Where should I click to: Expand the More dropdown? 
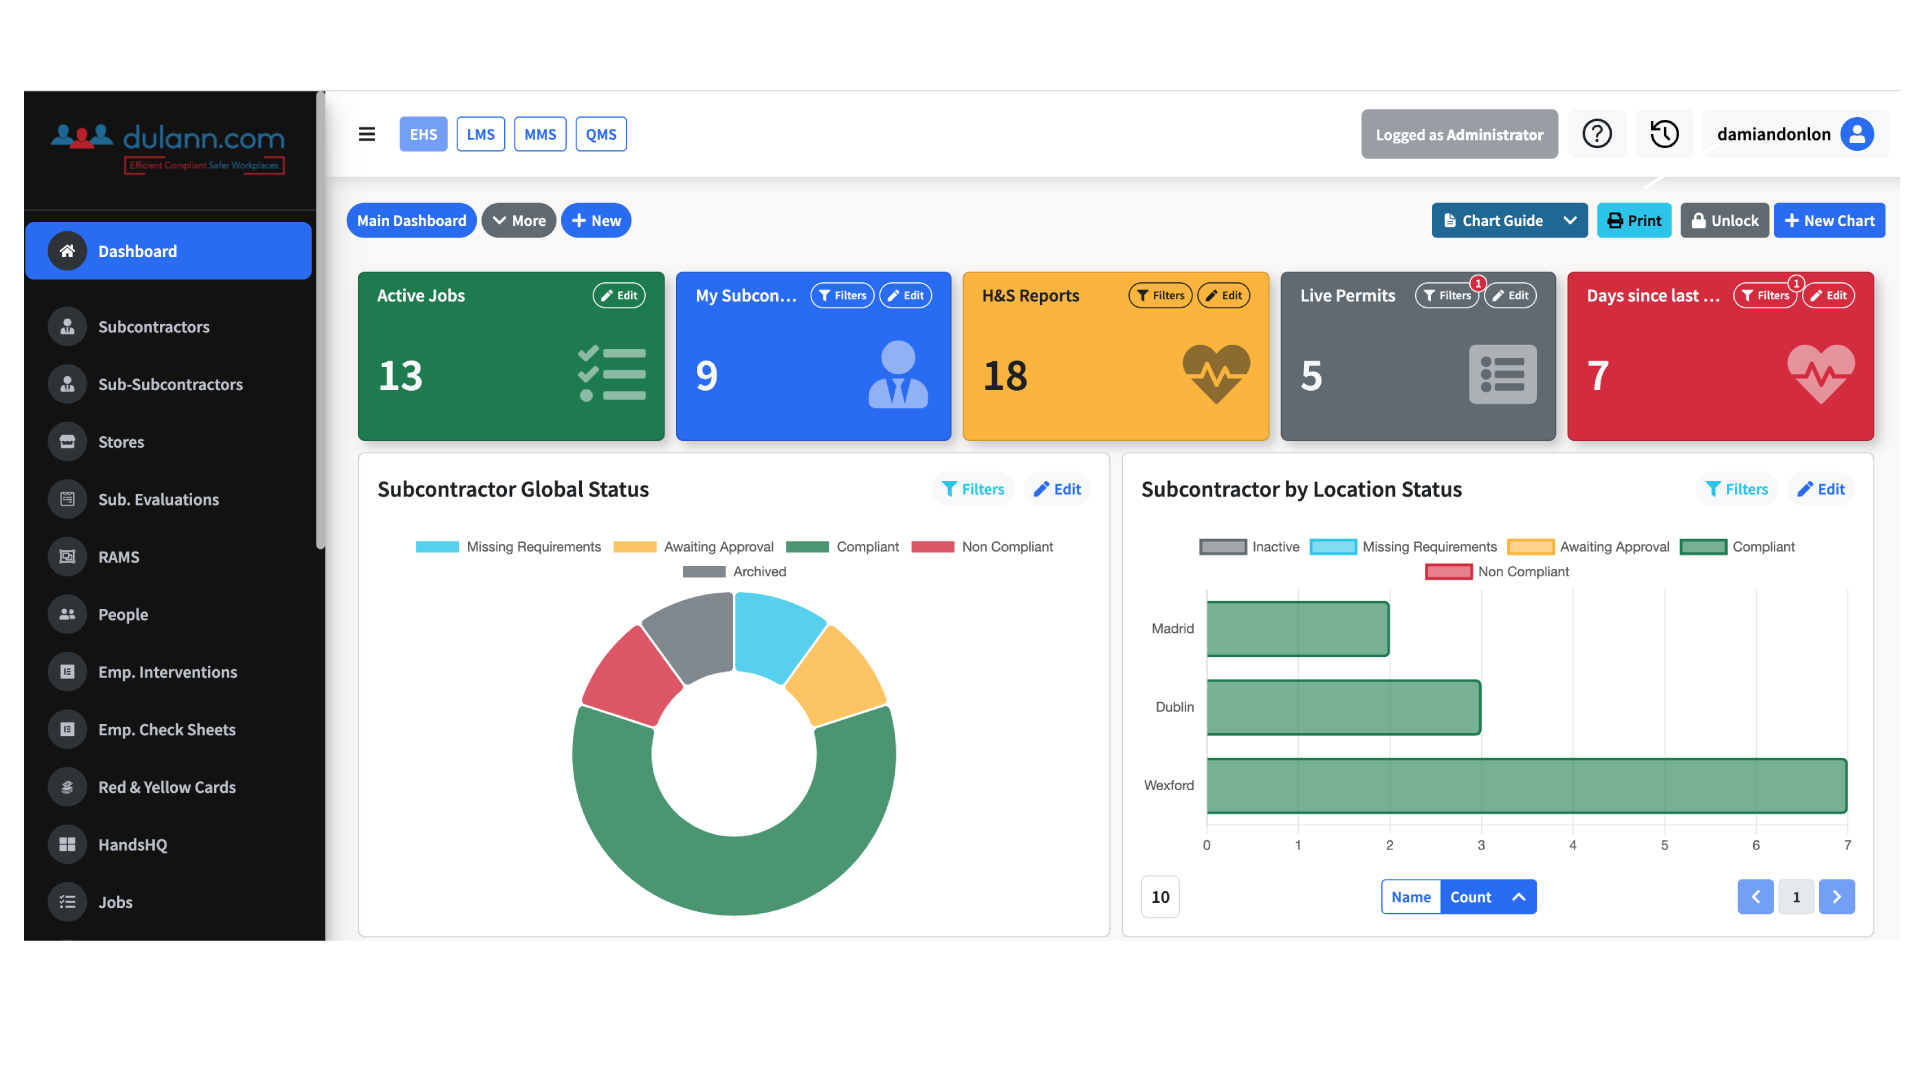[519, 221]
